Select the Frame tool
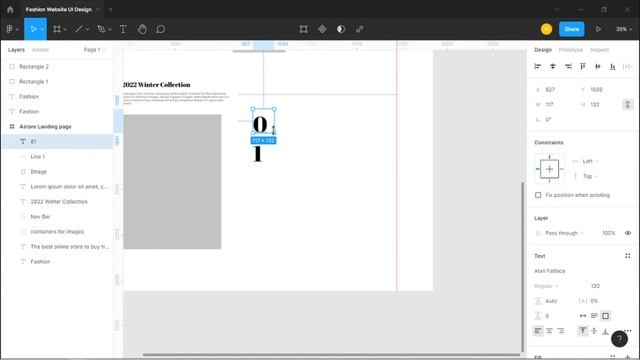This screenshot has height=360, width=640. tap(57, 29)
